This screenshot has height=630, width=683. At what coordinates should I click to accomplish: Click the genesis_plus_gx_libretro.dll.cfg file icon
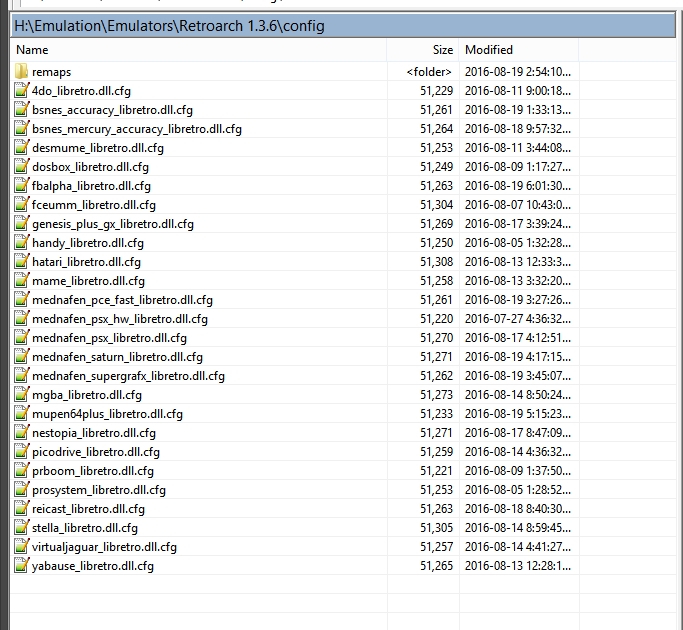[21, 224]
